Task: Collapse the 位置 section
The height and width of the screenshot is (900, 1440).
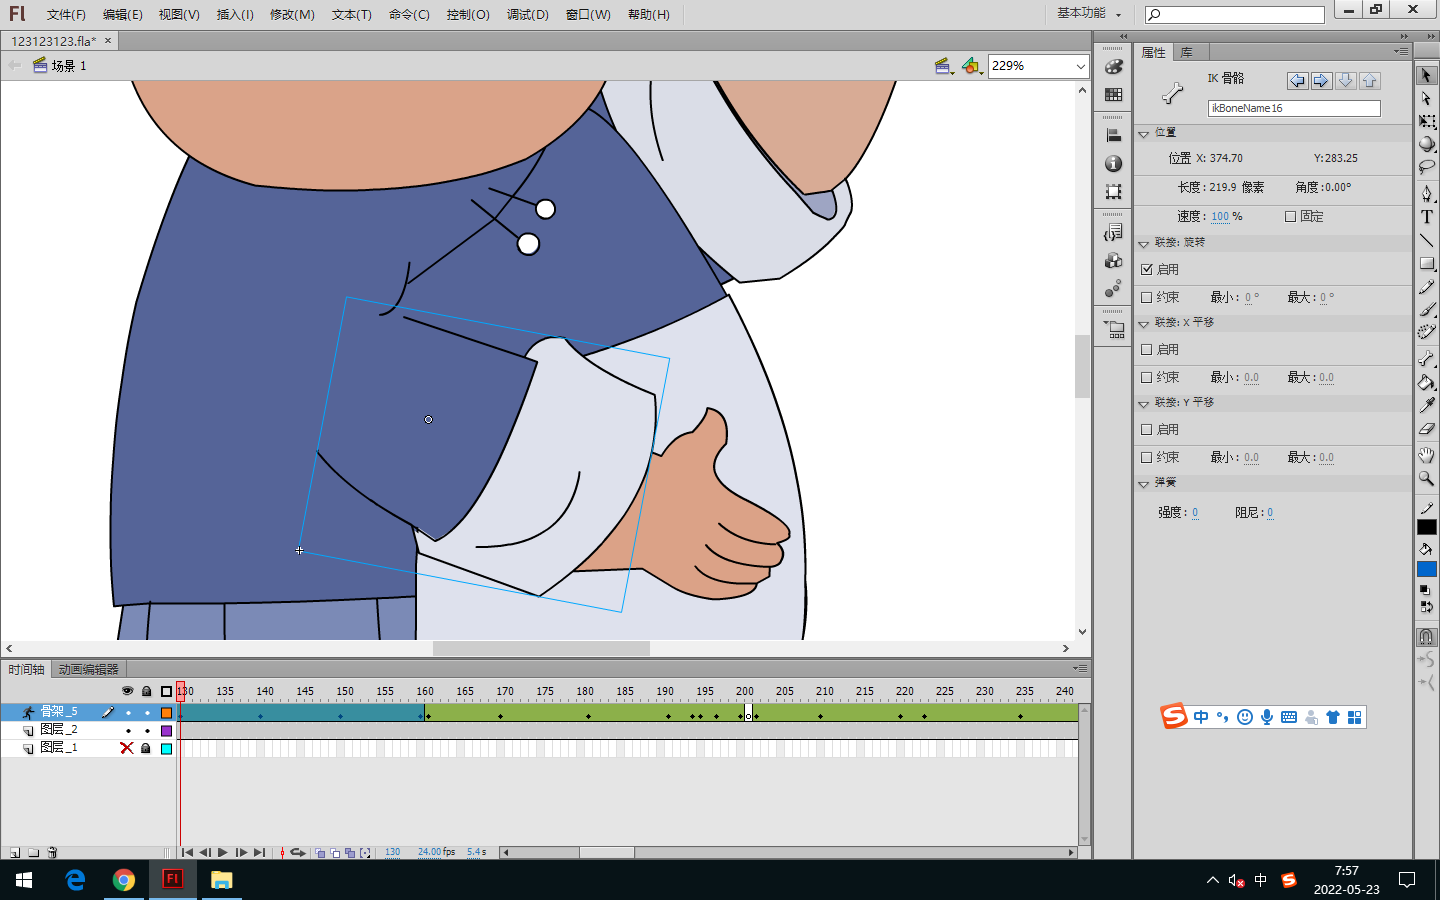Action: [x=1144, y=133]
